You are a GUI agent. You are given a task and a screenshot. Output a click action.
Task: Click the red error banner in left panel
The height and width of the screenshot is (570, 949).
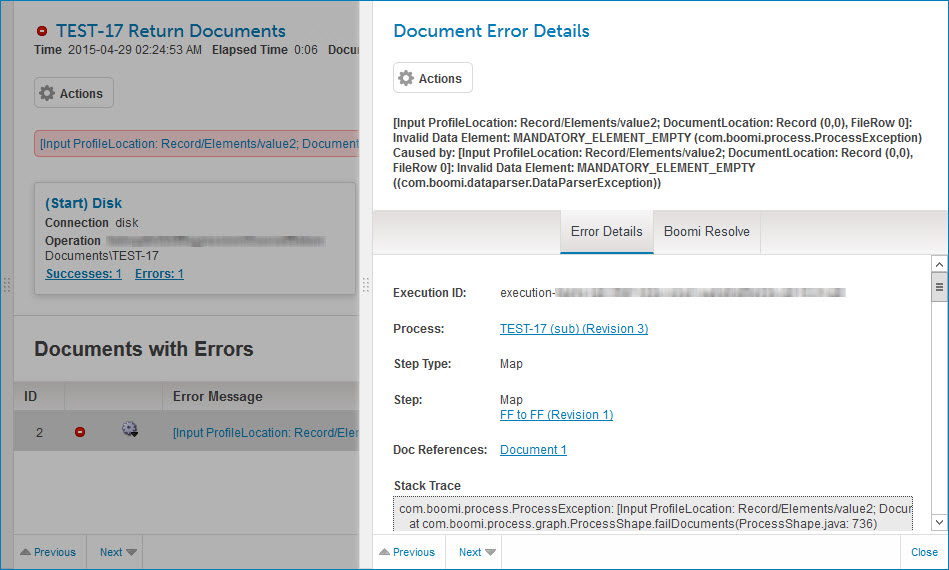197,143
